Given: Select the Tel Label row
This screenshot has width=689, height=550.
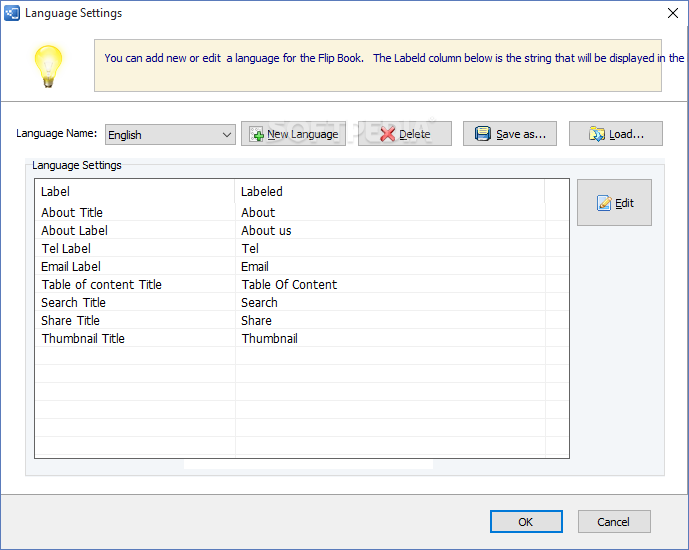Looking at the screenshot, I should point(302,249).
